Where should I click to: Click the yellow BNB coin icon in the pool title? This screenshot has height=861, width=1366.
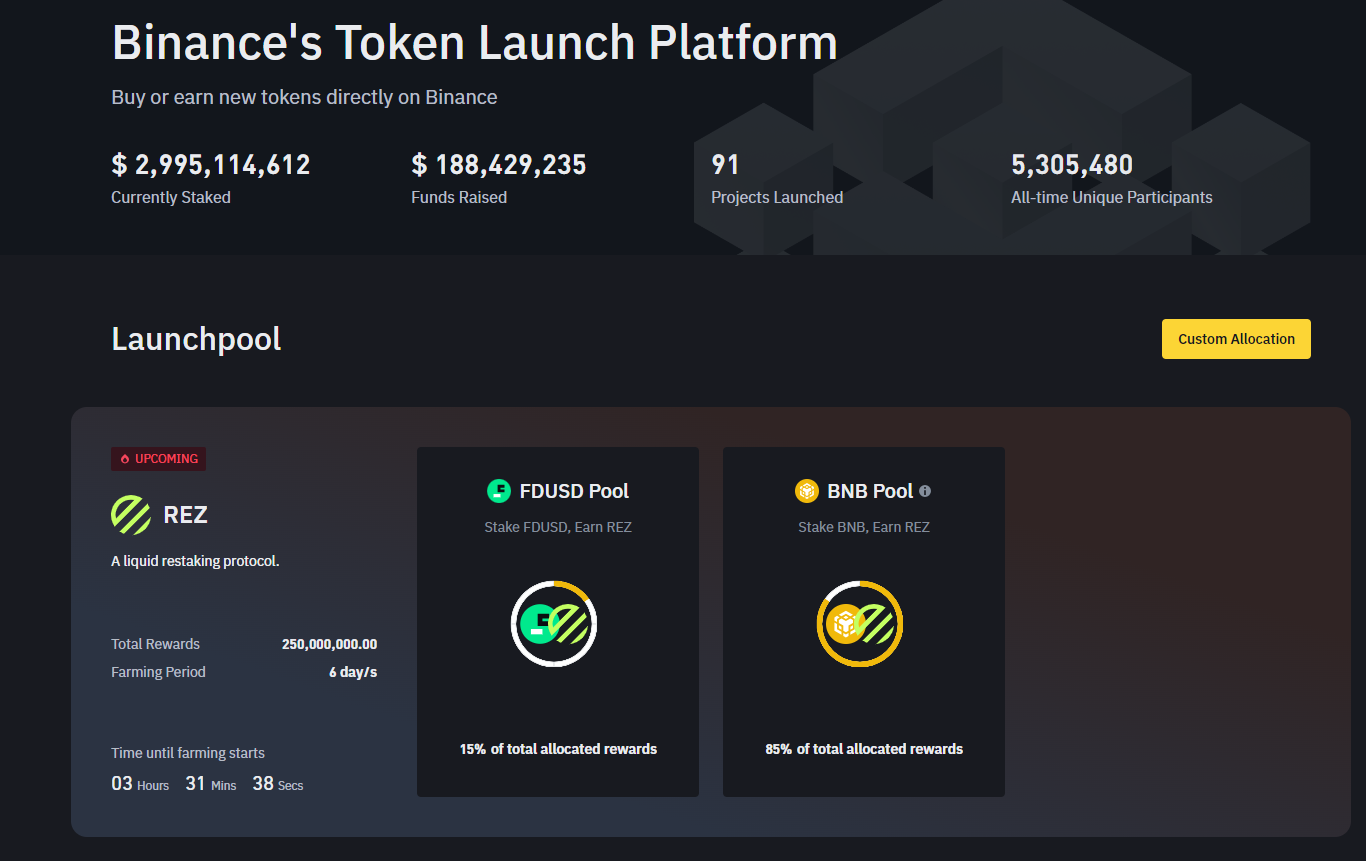click(x=806, y=491)
